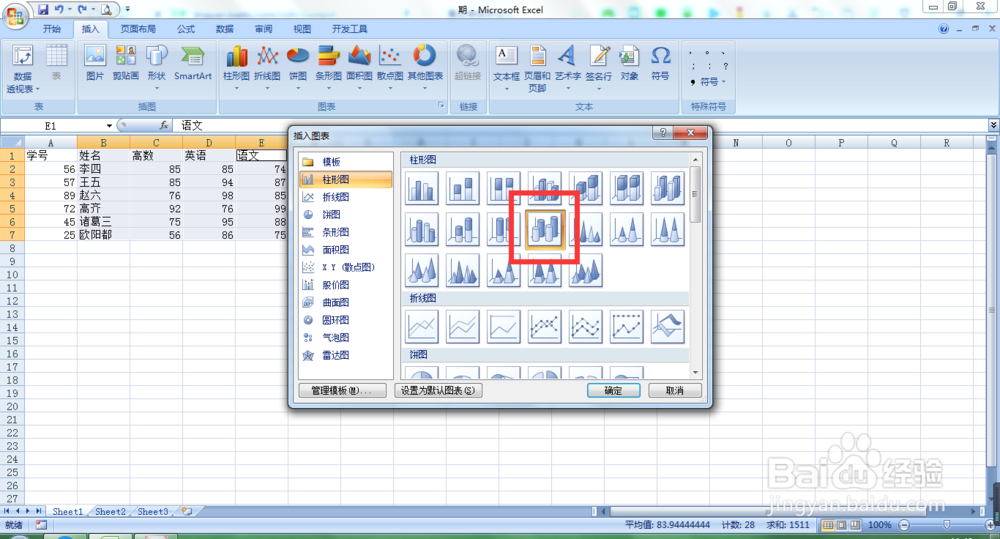Click inside the formula bar showing 语文

pyautogui.click(x=580, y=126)
